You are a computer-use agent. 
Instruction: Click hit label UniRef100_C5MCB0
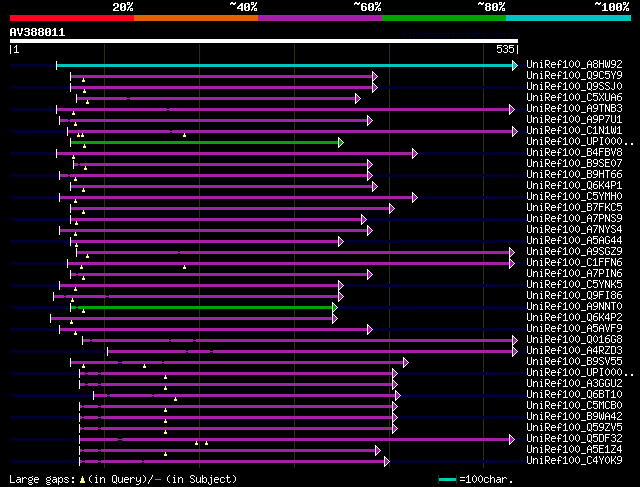[574, 405]
